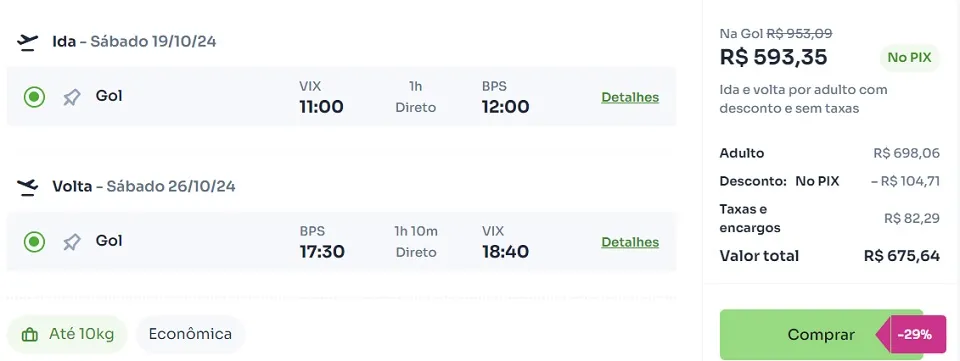Pin the outbound Gol flight
The width and height of the screenshot is (960, 361).
tap(72, 97)
